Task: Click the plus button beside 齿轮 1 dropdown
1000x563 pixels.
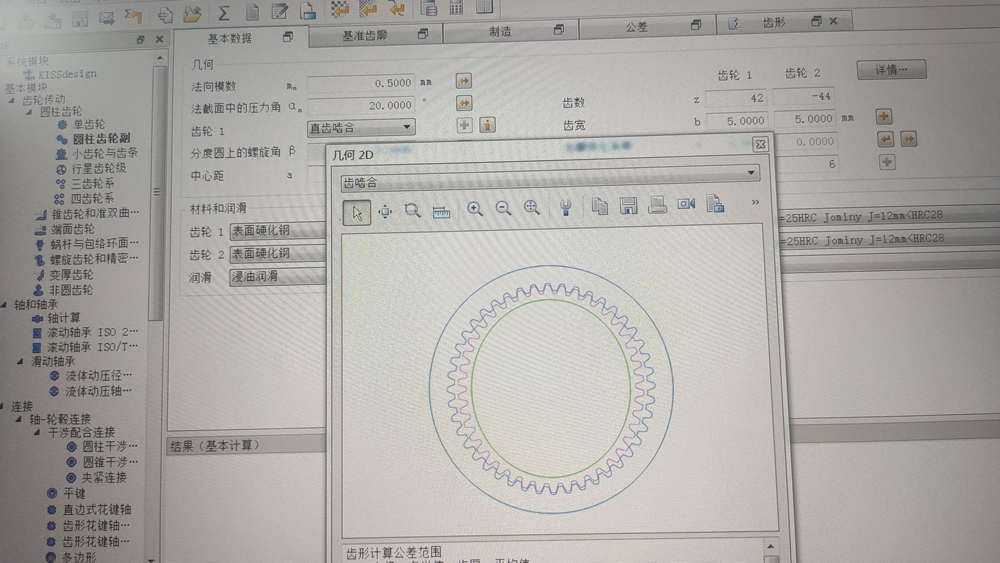Action: (464, 125)
